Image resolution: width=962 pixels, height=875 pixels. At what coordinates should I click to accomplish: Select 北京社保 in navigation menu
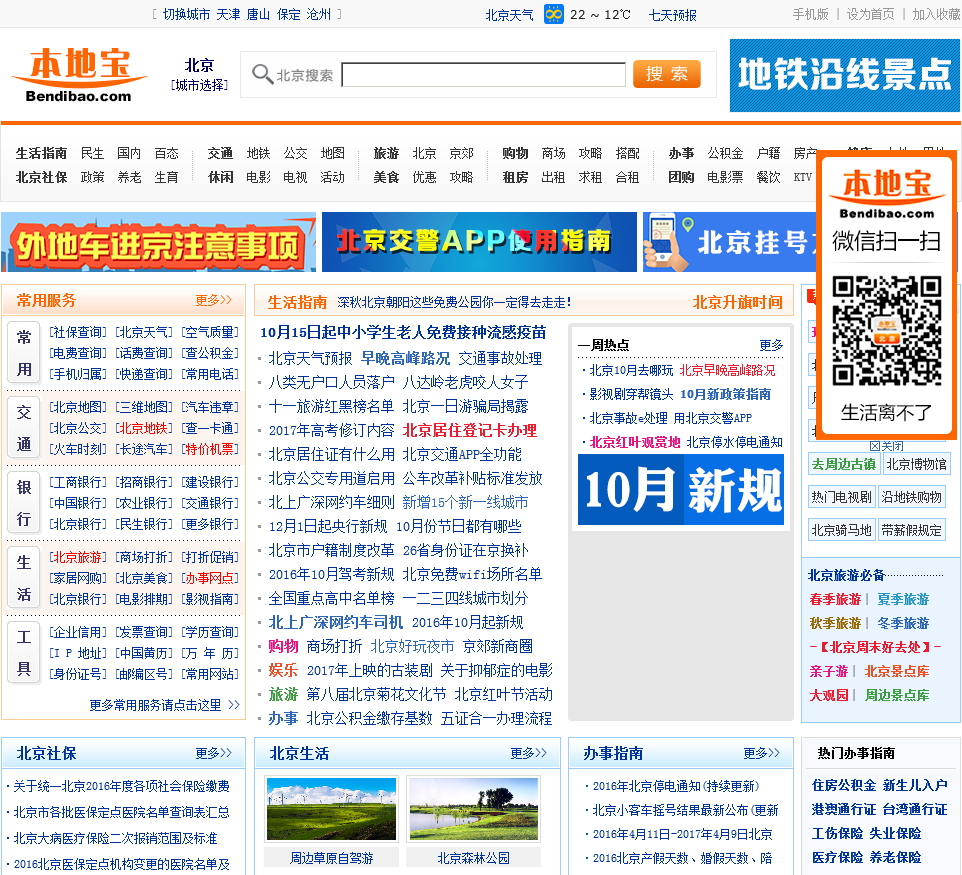[x=41, y=177]
